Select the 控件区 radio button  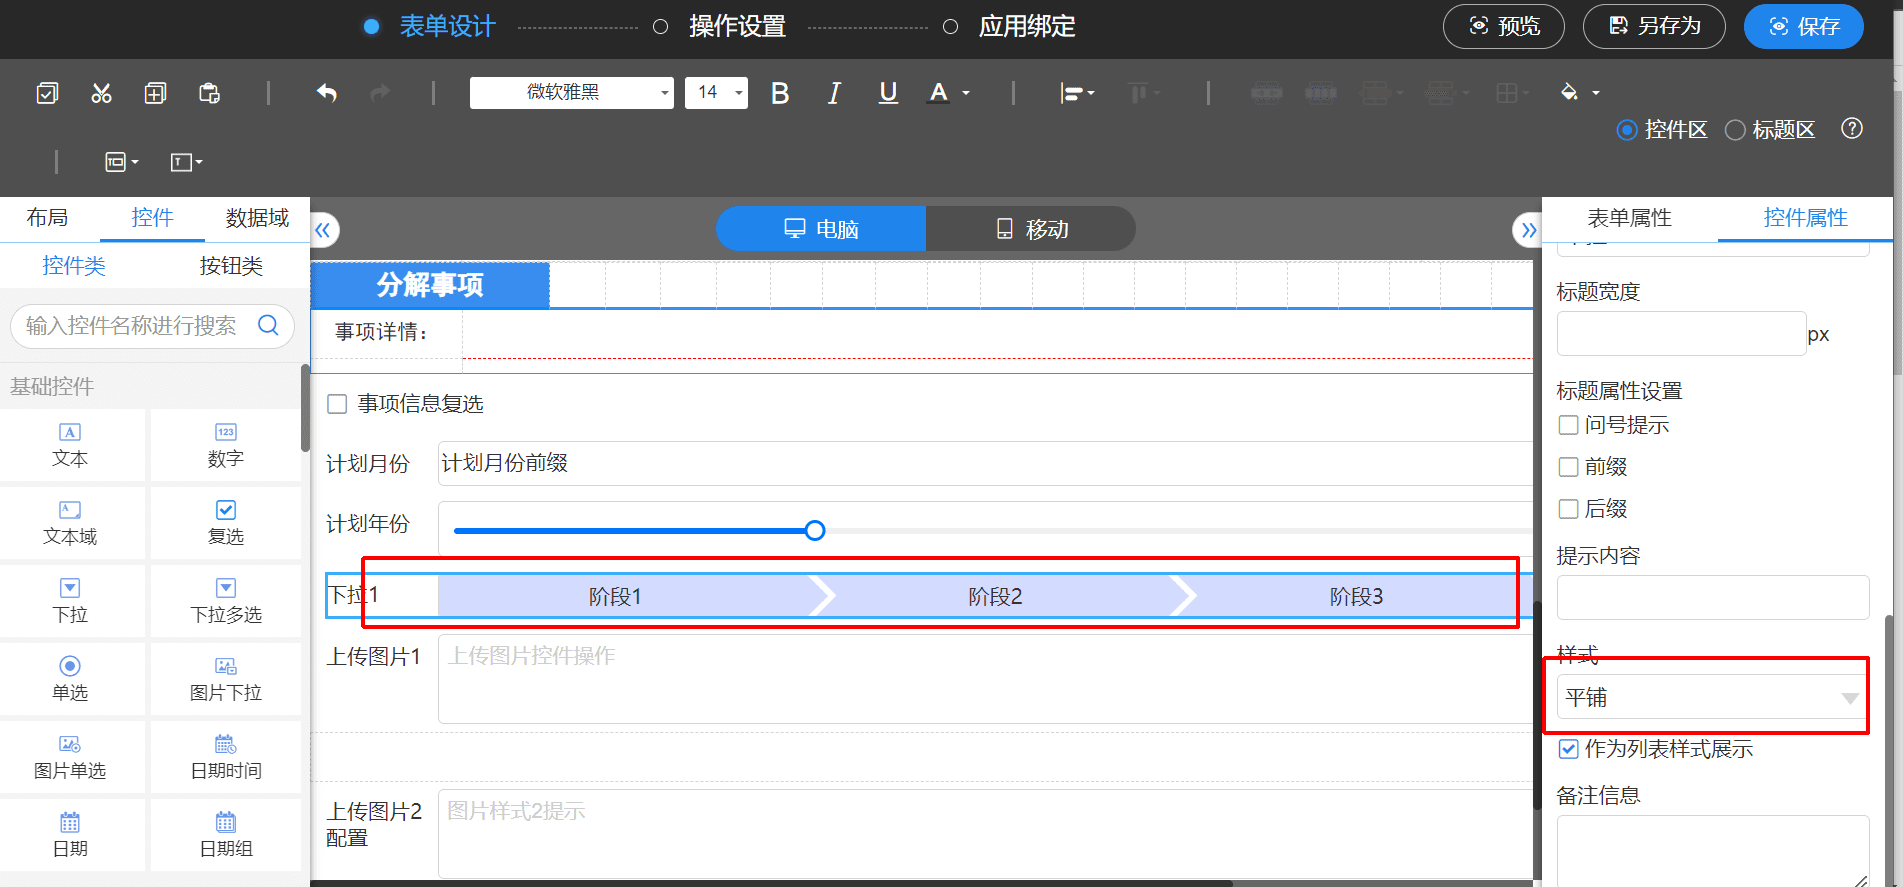point(1627,130)
